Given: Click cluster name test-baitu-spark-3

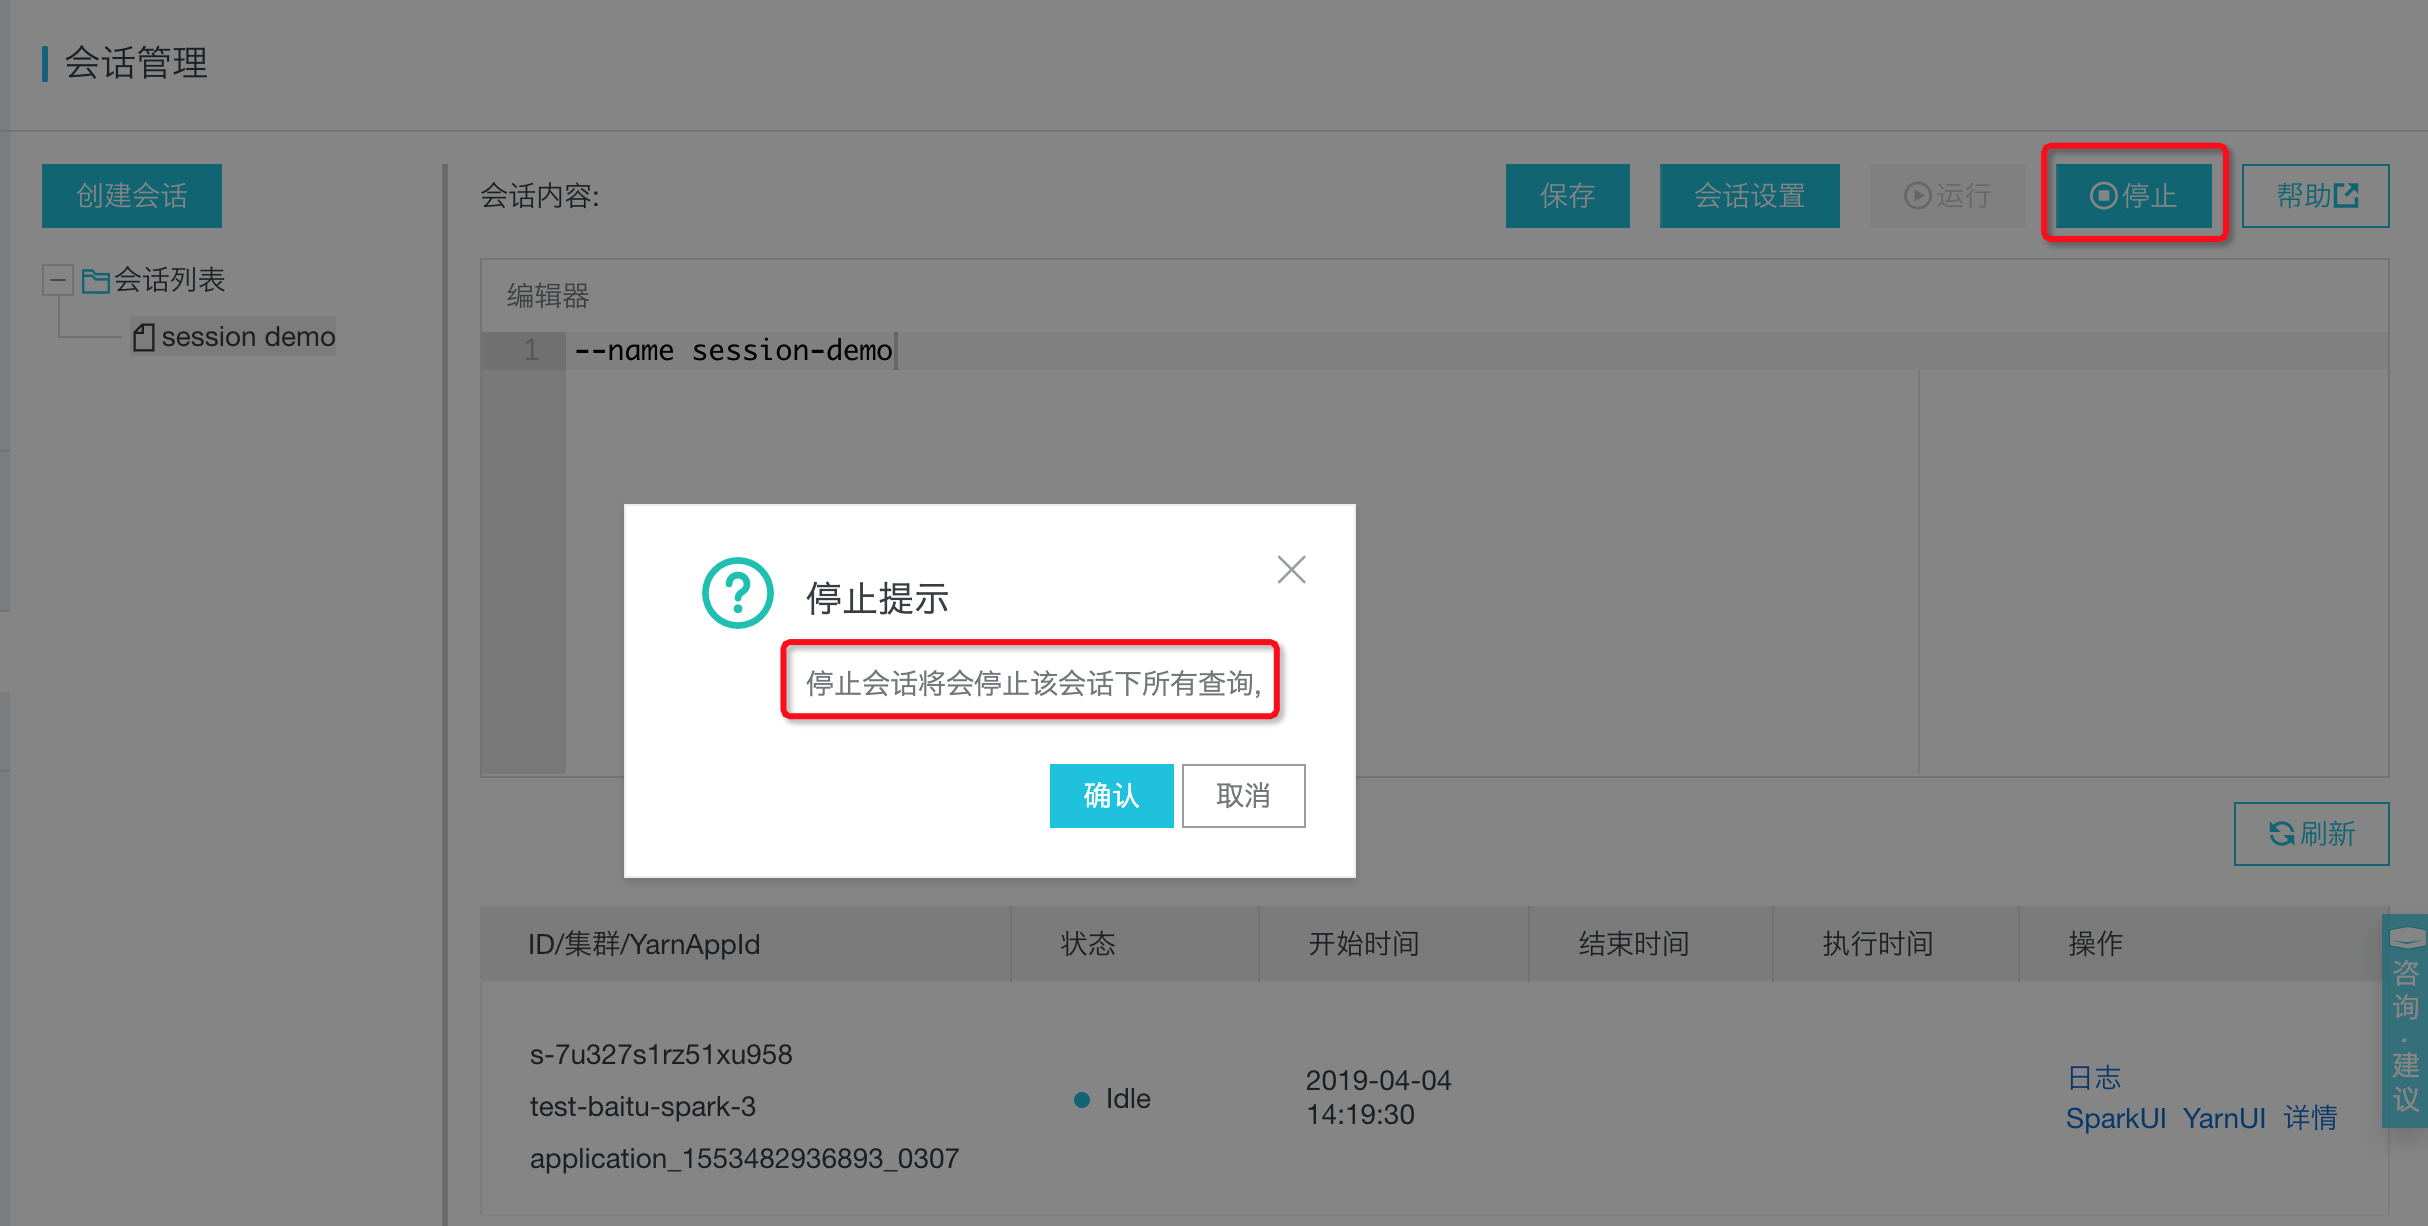Looking at the screenshot, I should click(x=642, y=1107).
